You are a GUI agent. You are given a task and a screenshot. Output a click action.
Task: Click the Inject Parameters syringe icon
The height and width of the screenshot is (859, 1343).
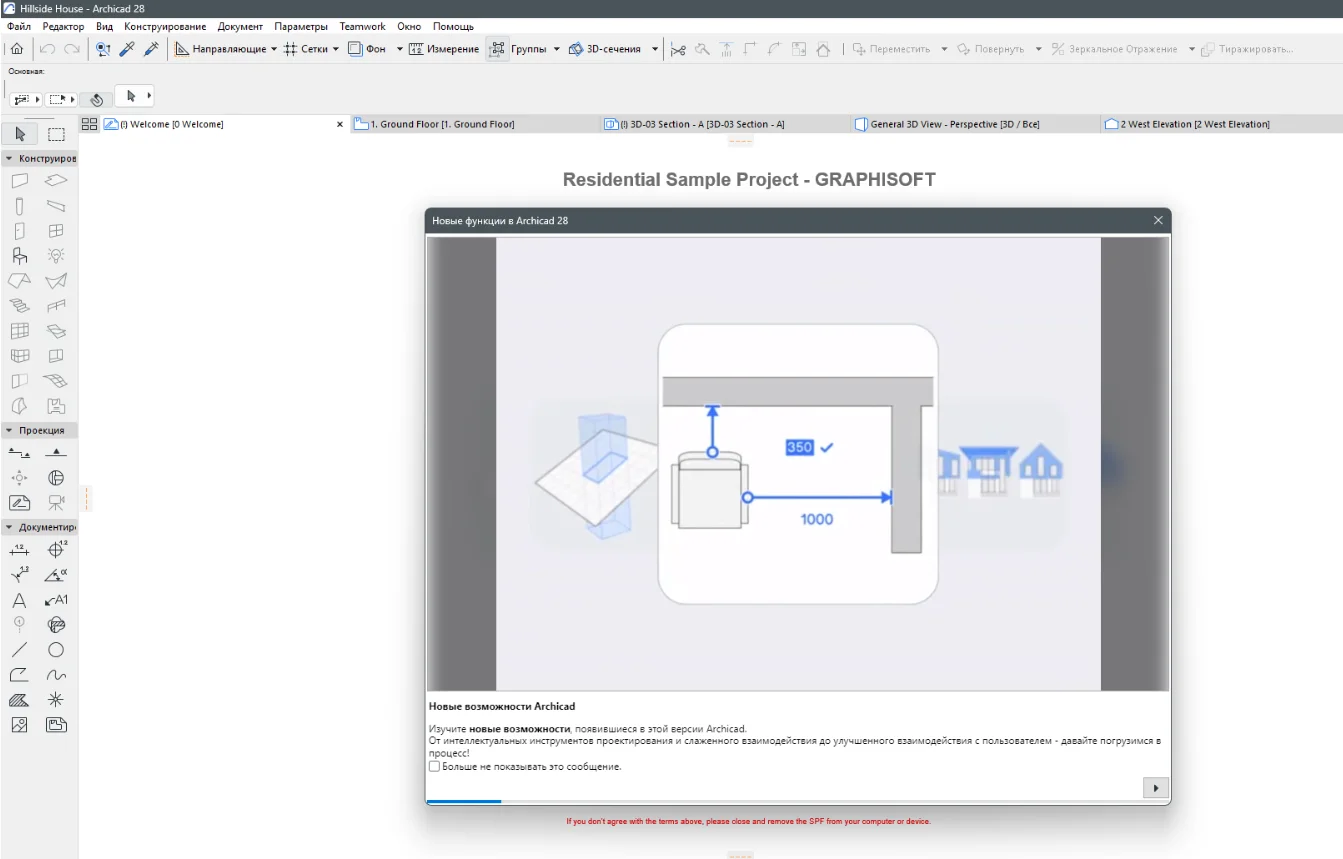click(152, 48)
